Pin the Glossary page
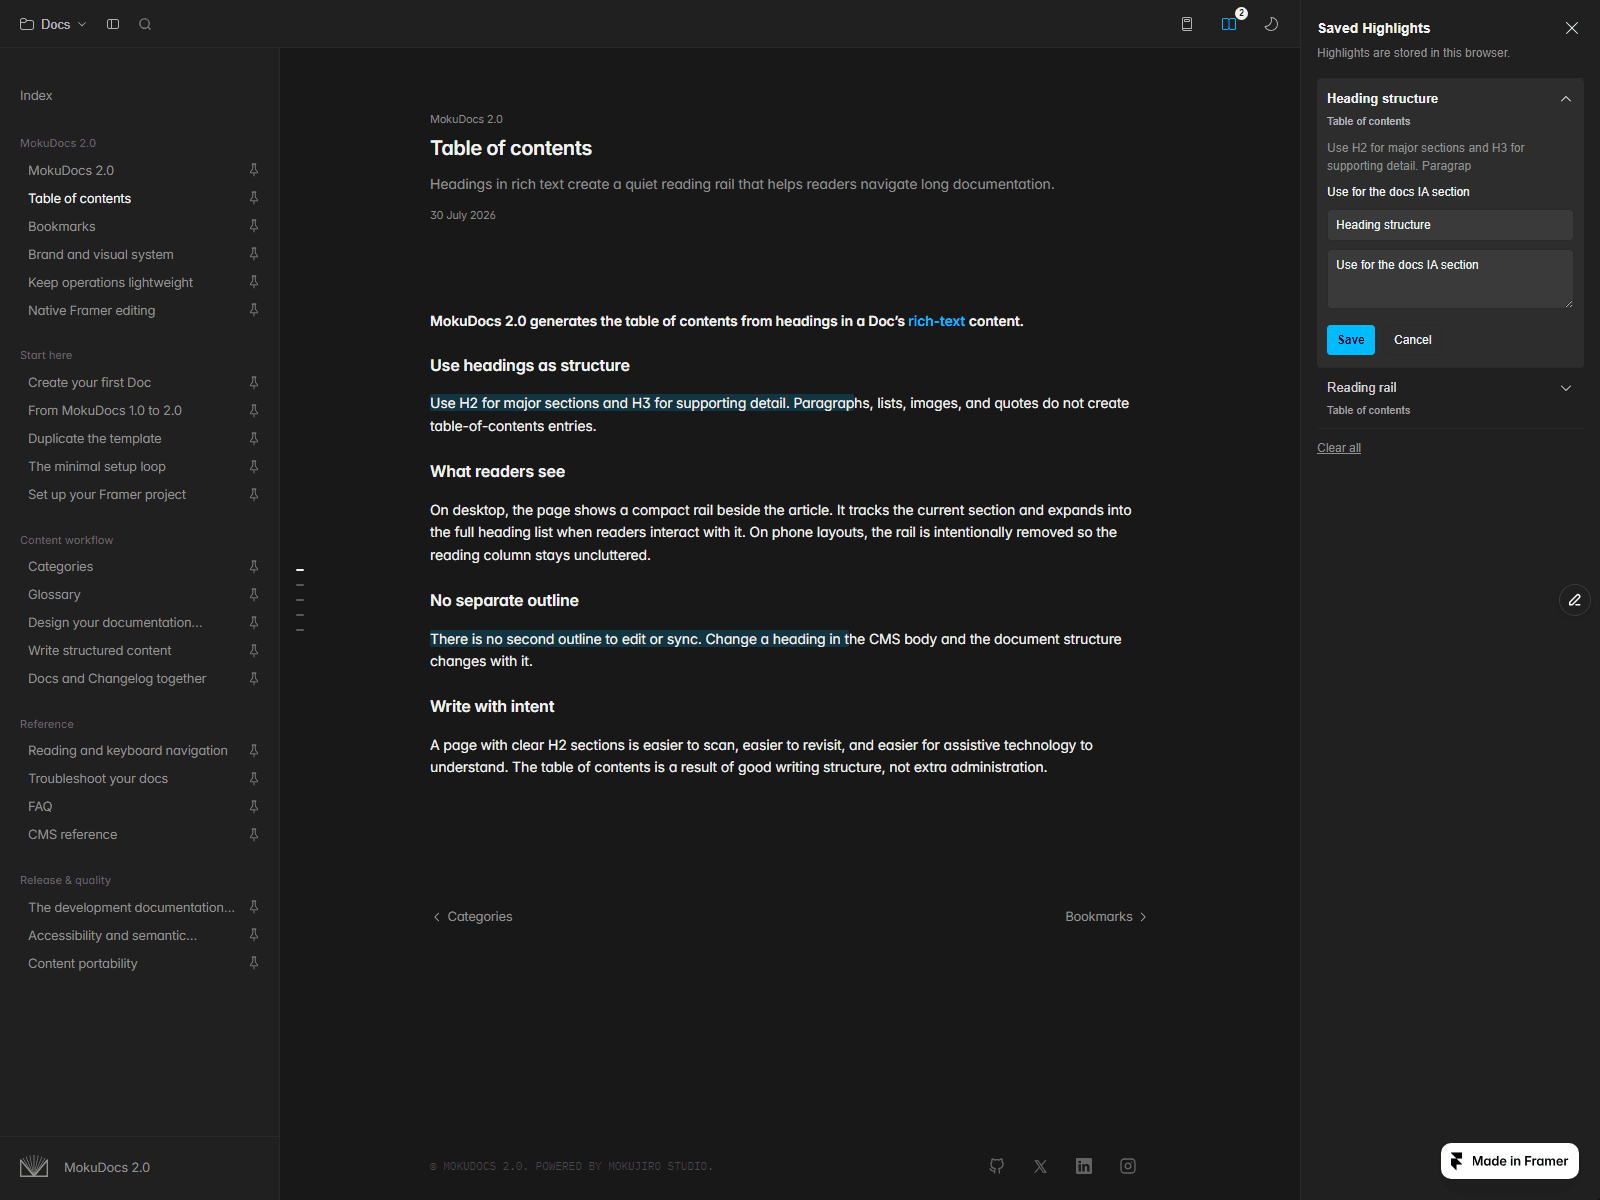The image size is (1600, 1200). point(254,594)
